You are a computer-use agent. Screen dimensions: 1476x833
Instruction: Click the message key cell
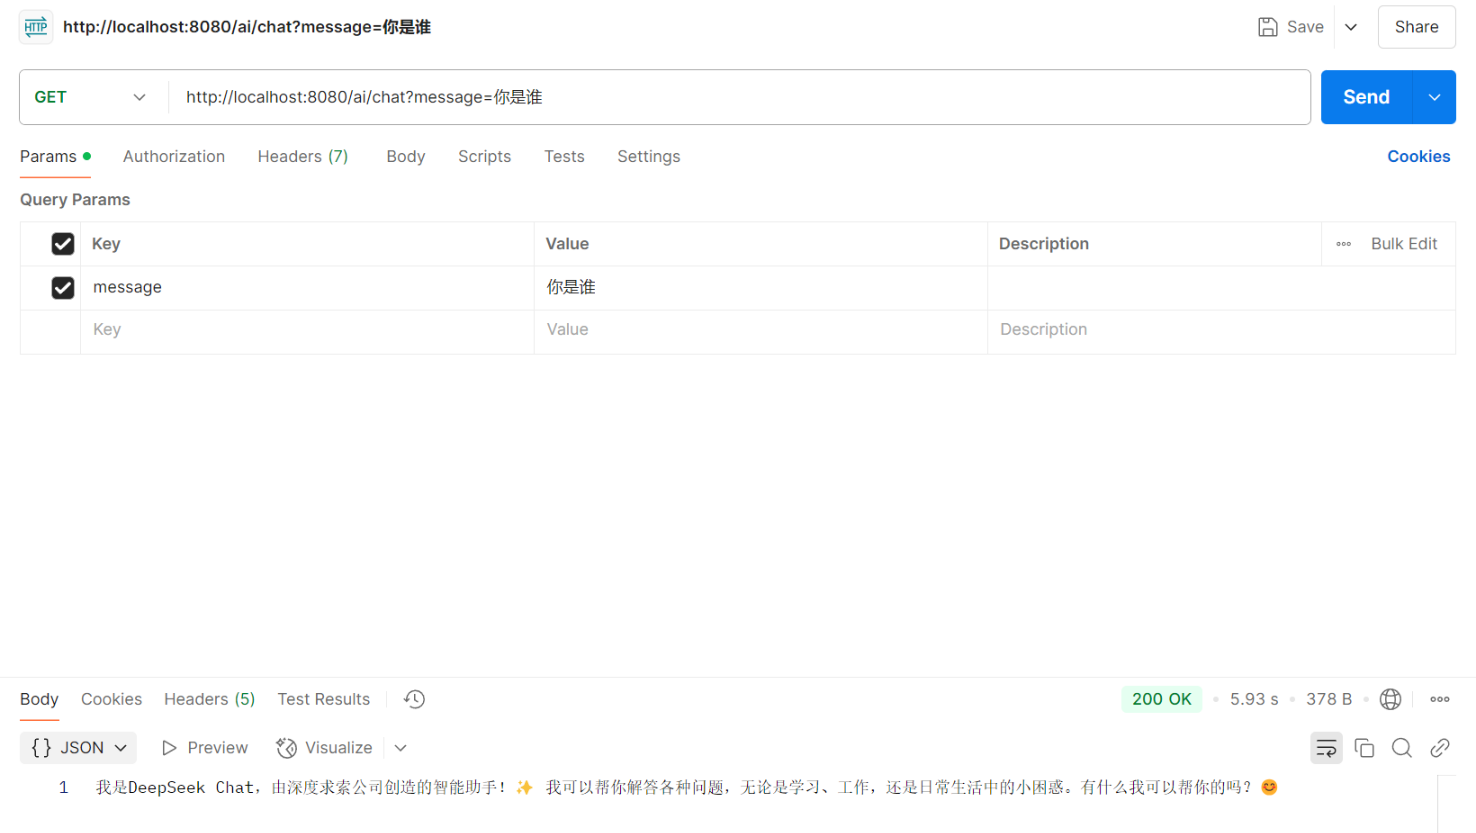[x=307, y=288]
